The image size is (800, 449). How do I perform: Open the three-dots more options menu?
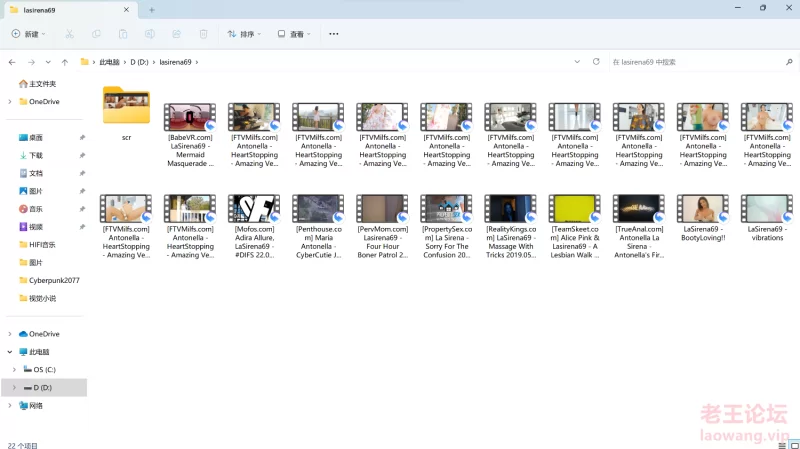tap(334, 34)
